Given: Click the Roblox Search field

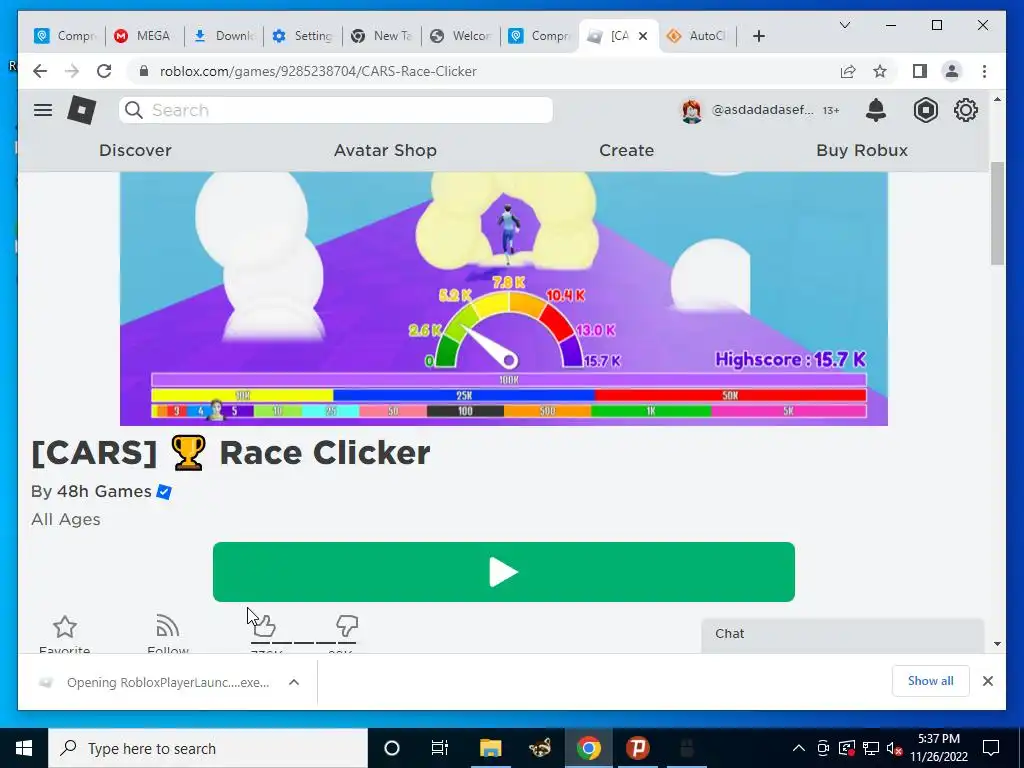Looking at the screenshot, I should (336, 110).
